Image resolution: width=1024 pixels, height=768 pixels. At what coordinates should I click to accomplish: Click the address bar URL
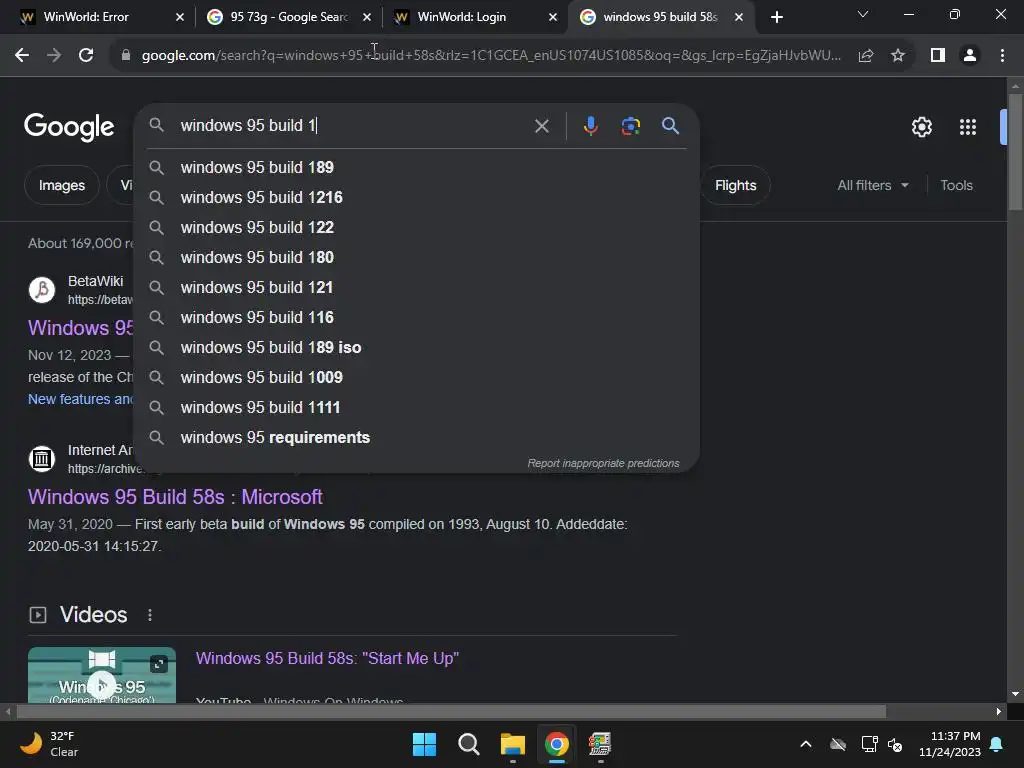491,56
